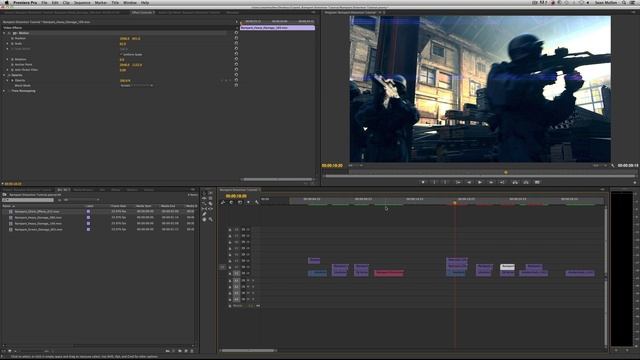Expand the Scale property
Image resolution: width=640 pixels, height=360 pixels.
click(7, 44)
